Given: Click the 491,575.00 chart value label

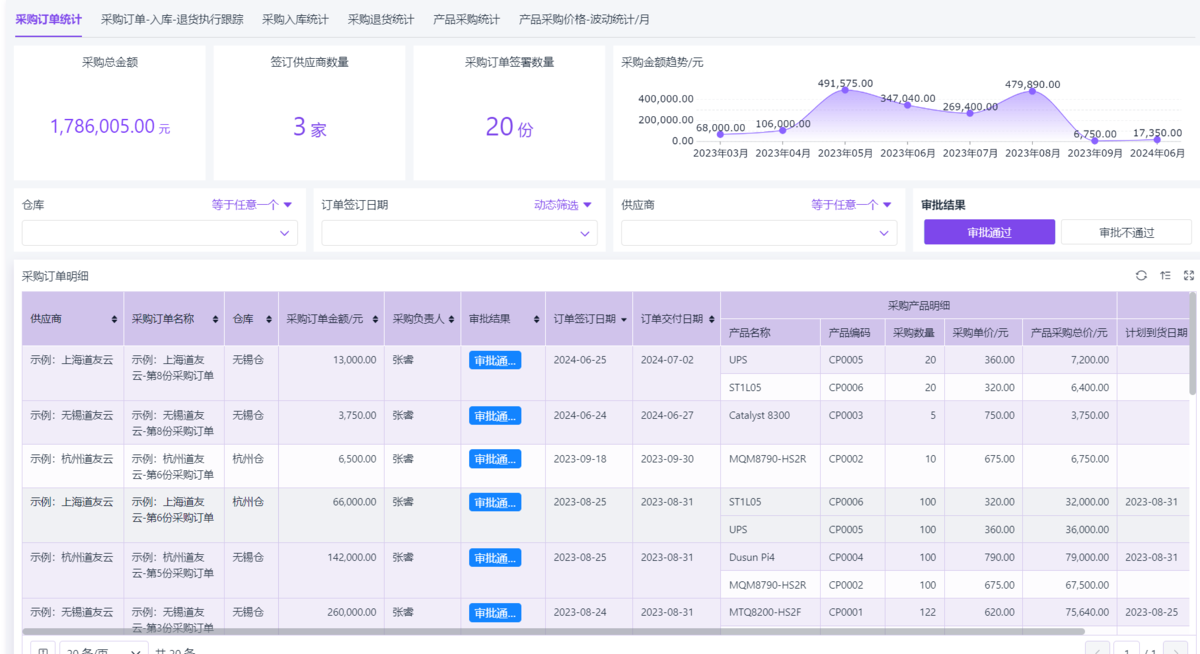Looking at the screenshot, I should tap(846, 83).
